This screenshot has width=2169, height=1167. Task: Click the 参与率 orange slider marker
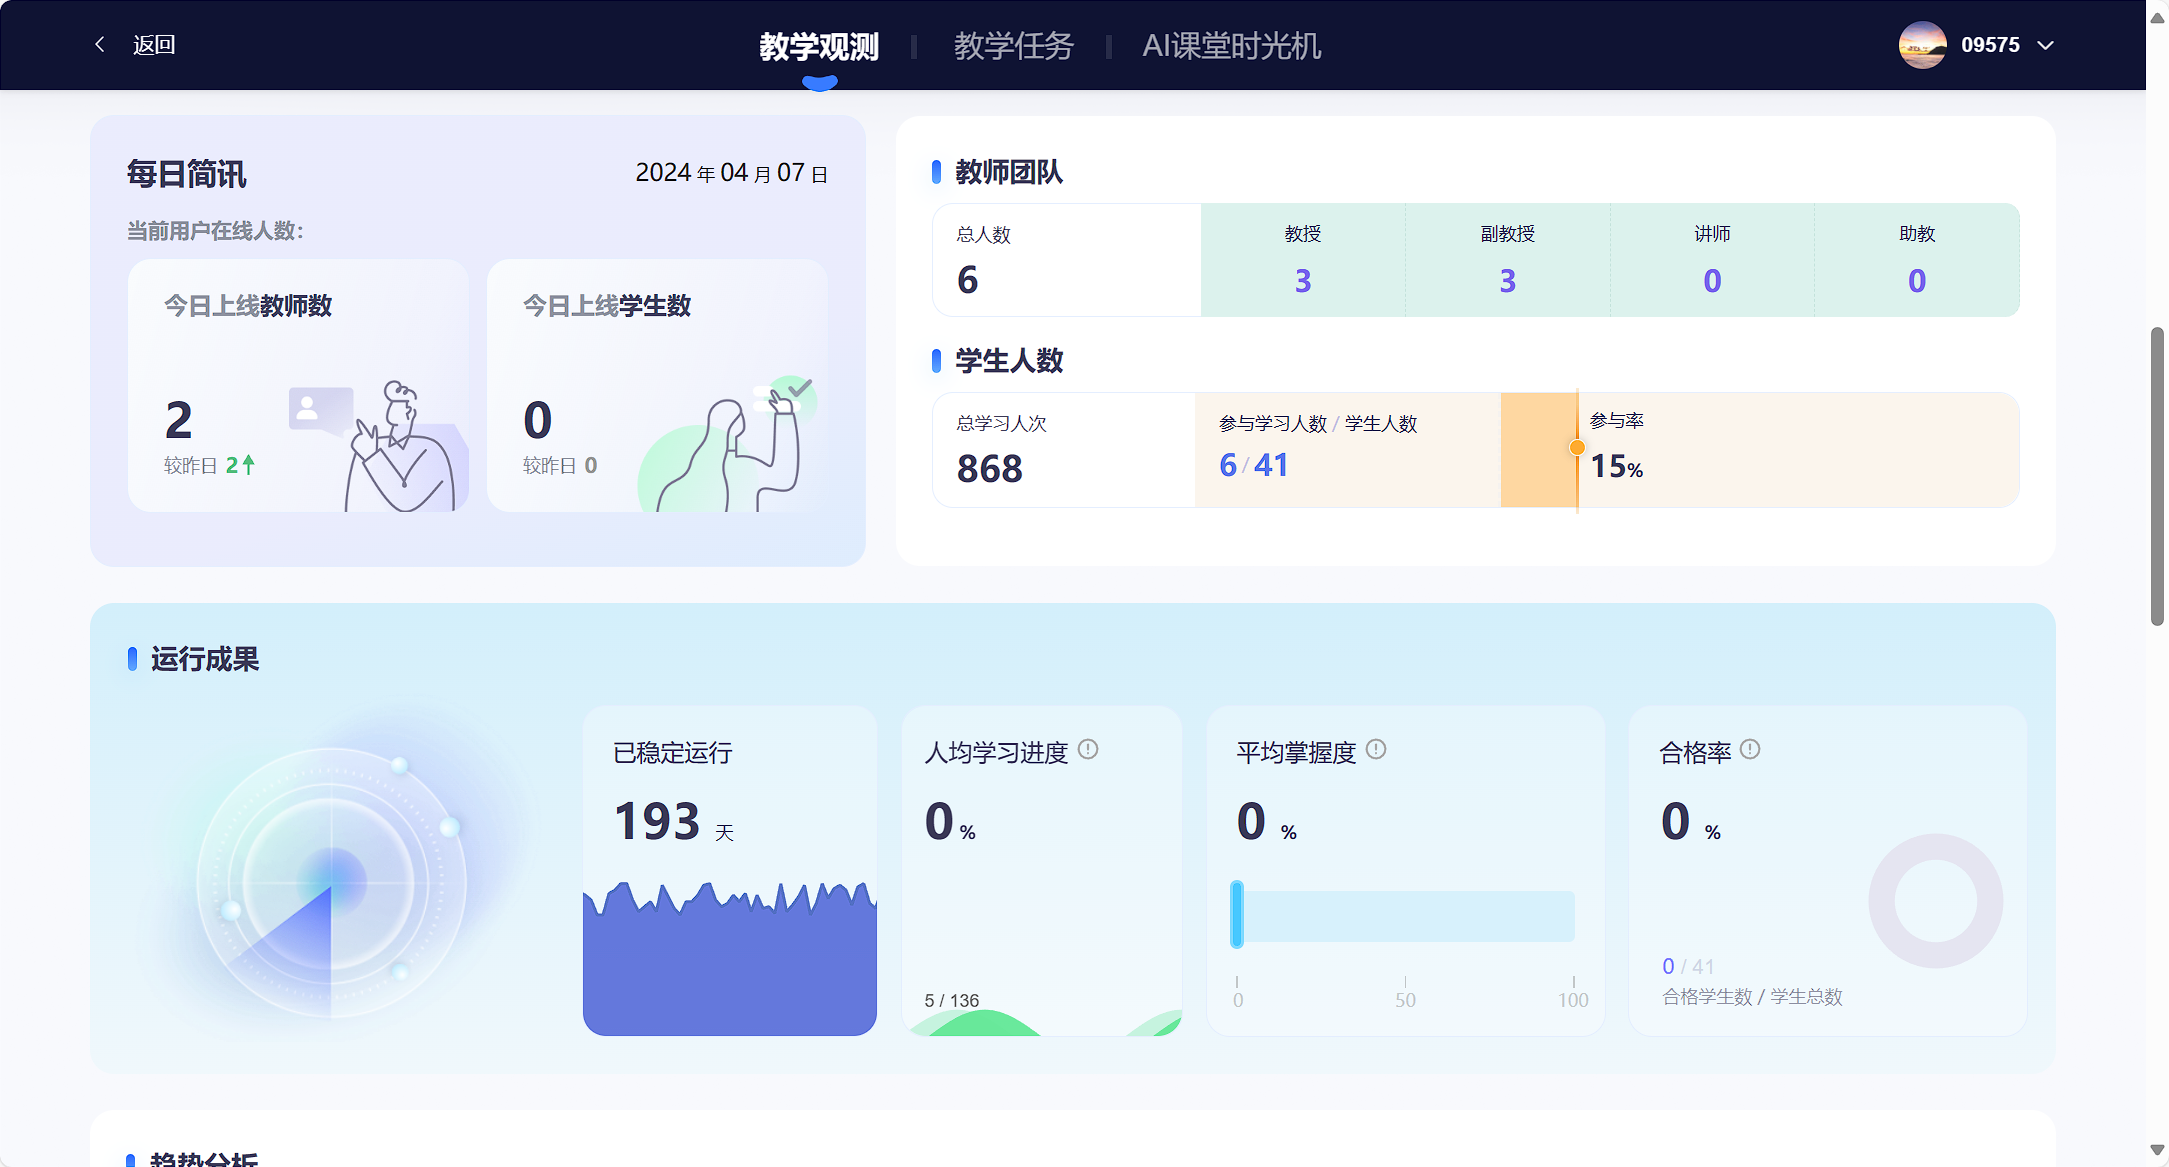(x=1577, y=448)
